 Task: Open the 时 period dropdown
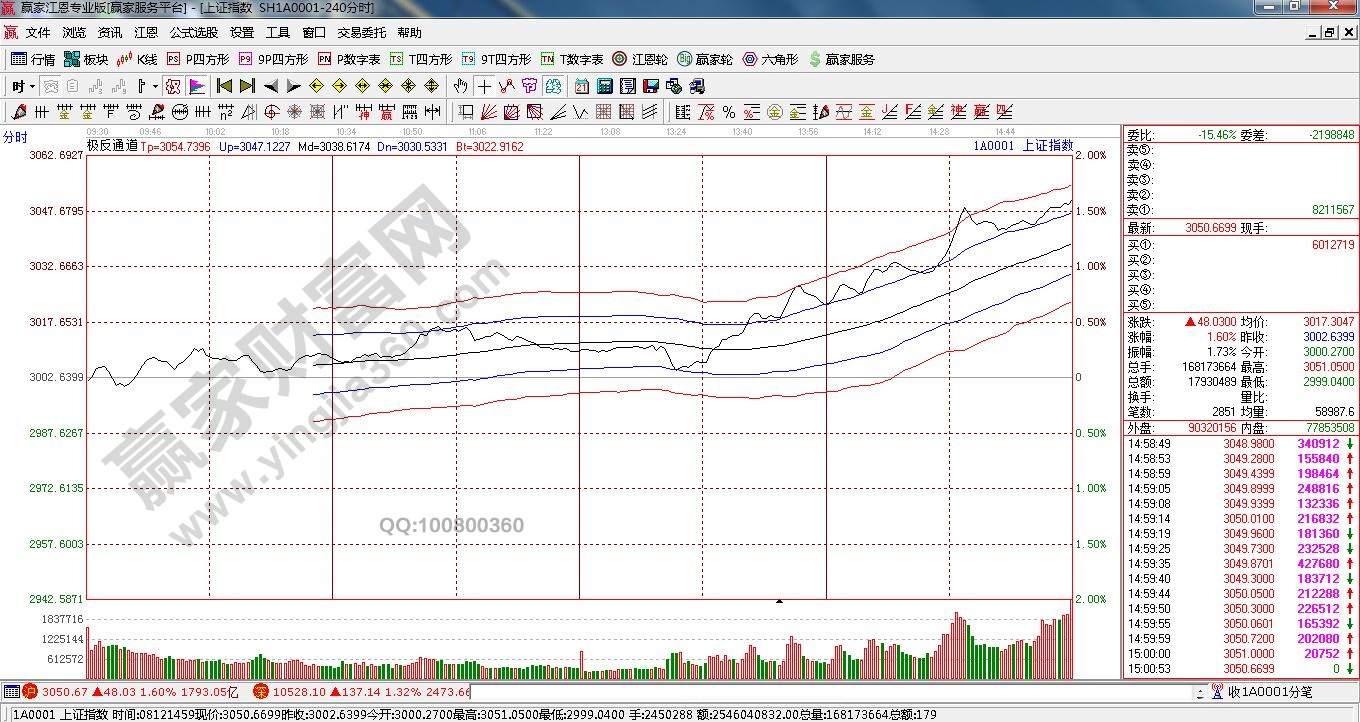click(x=23, y=86)
